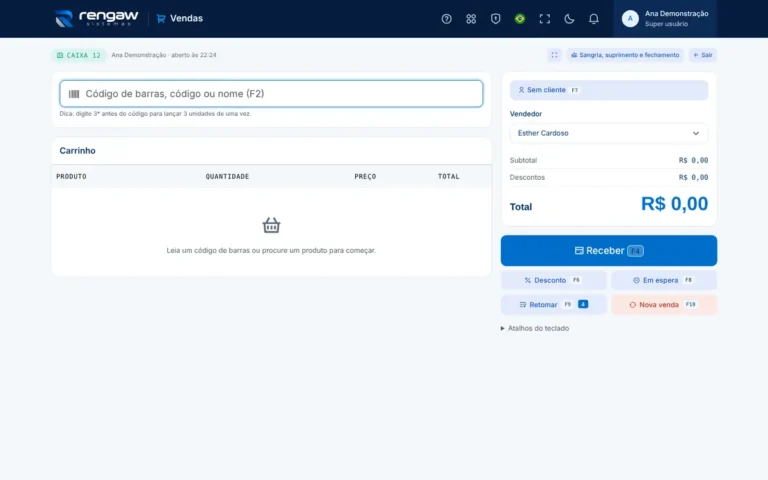The width and height of the screenshot is (768, 480).
Task: Click the Rengaw Sistemas logo
Action: pos(96,19)
